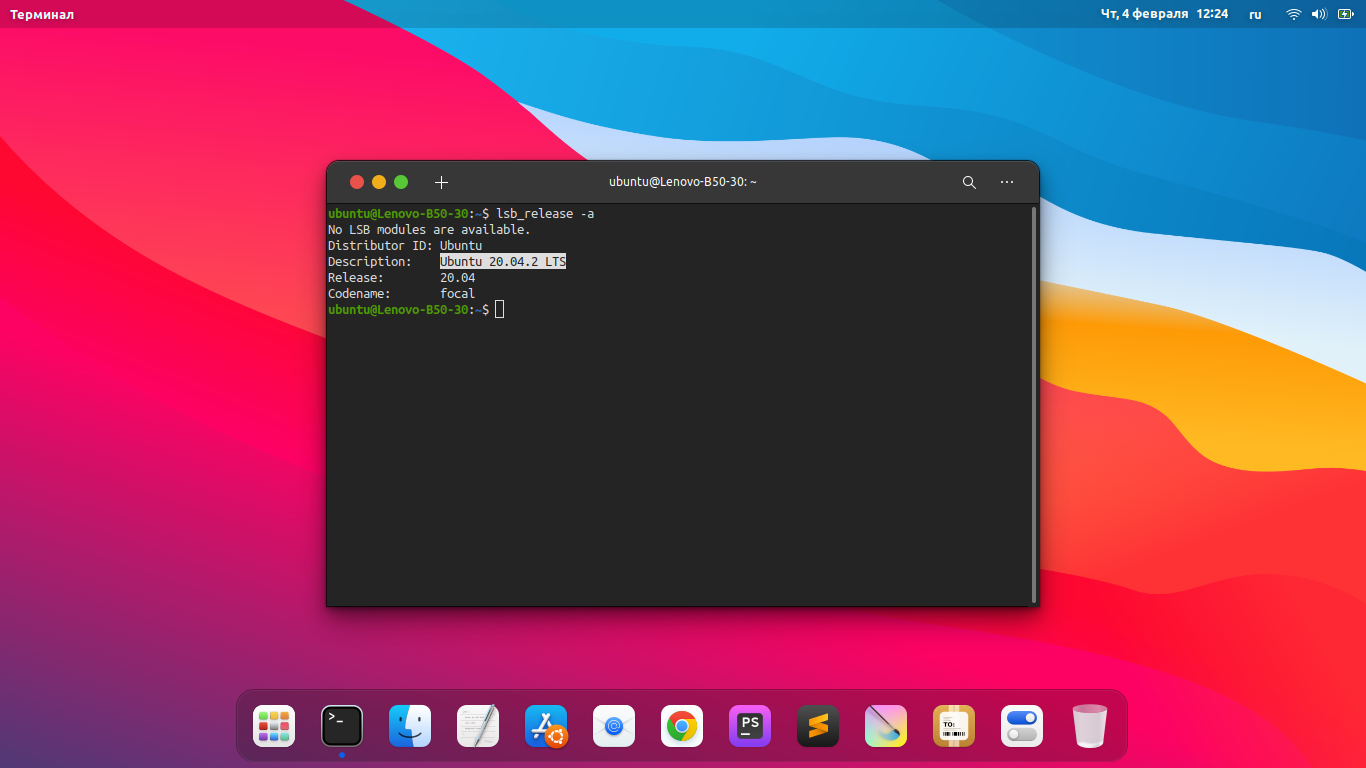Open the Trash from dock

point(1090,726)
